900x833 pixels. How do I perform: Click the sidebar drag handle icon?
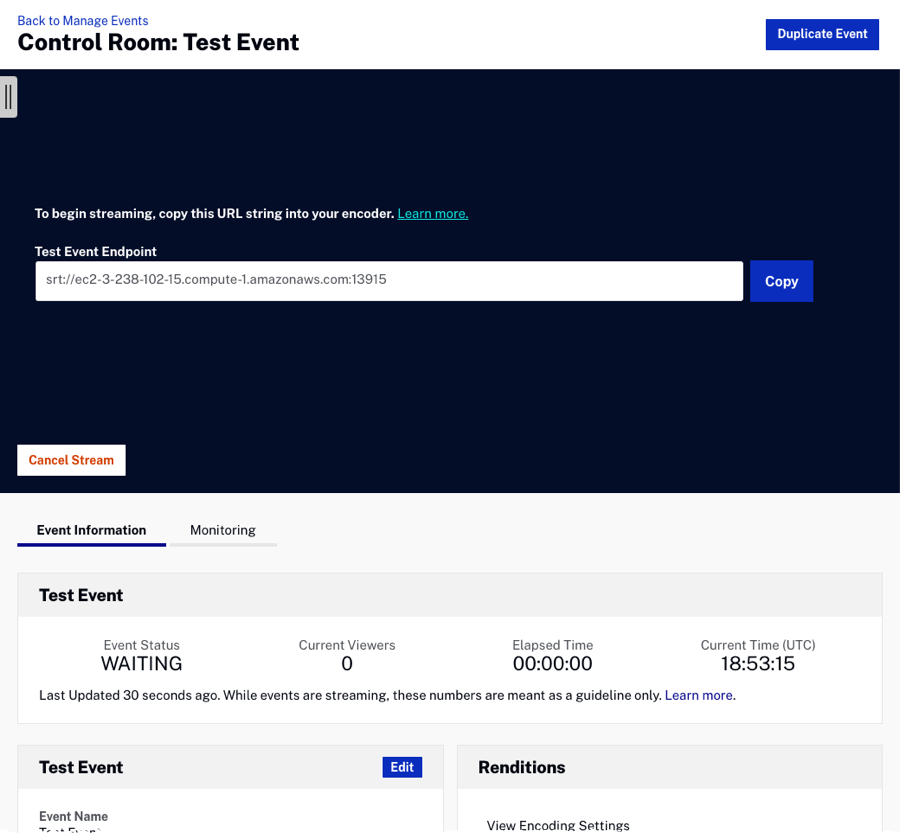(x=8, y=97)
